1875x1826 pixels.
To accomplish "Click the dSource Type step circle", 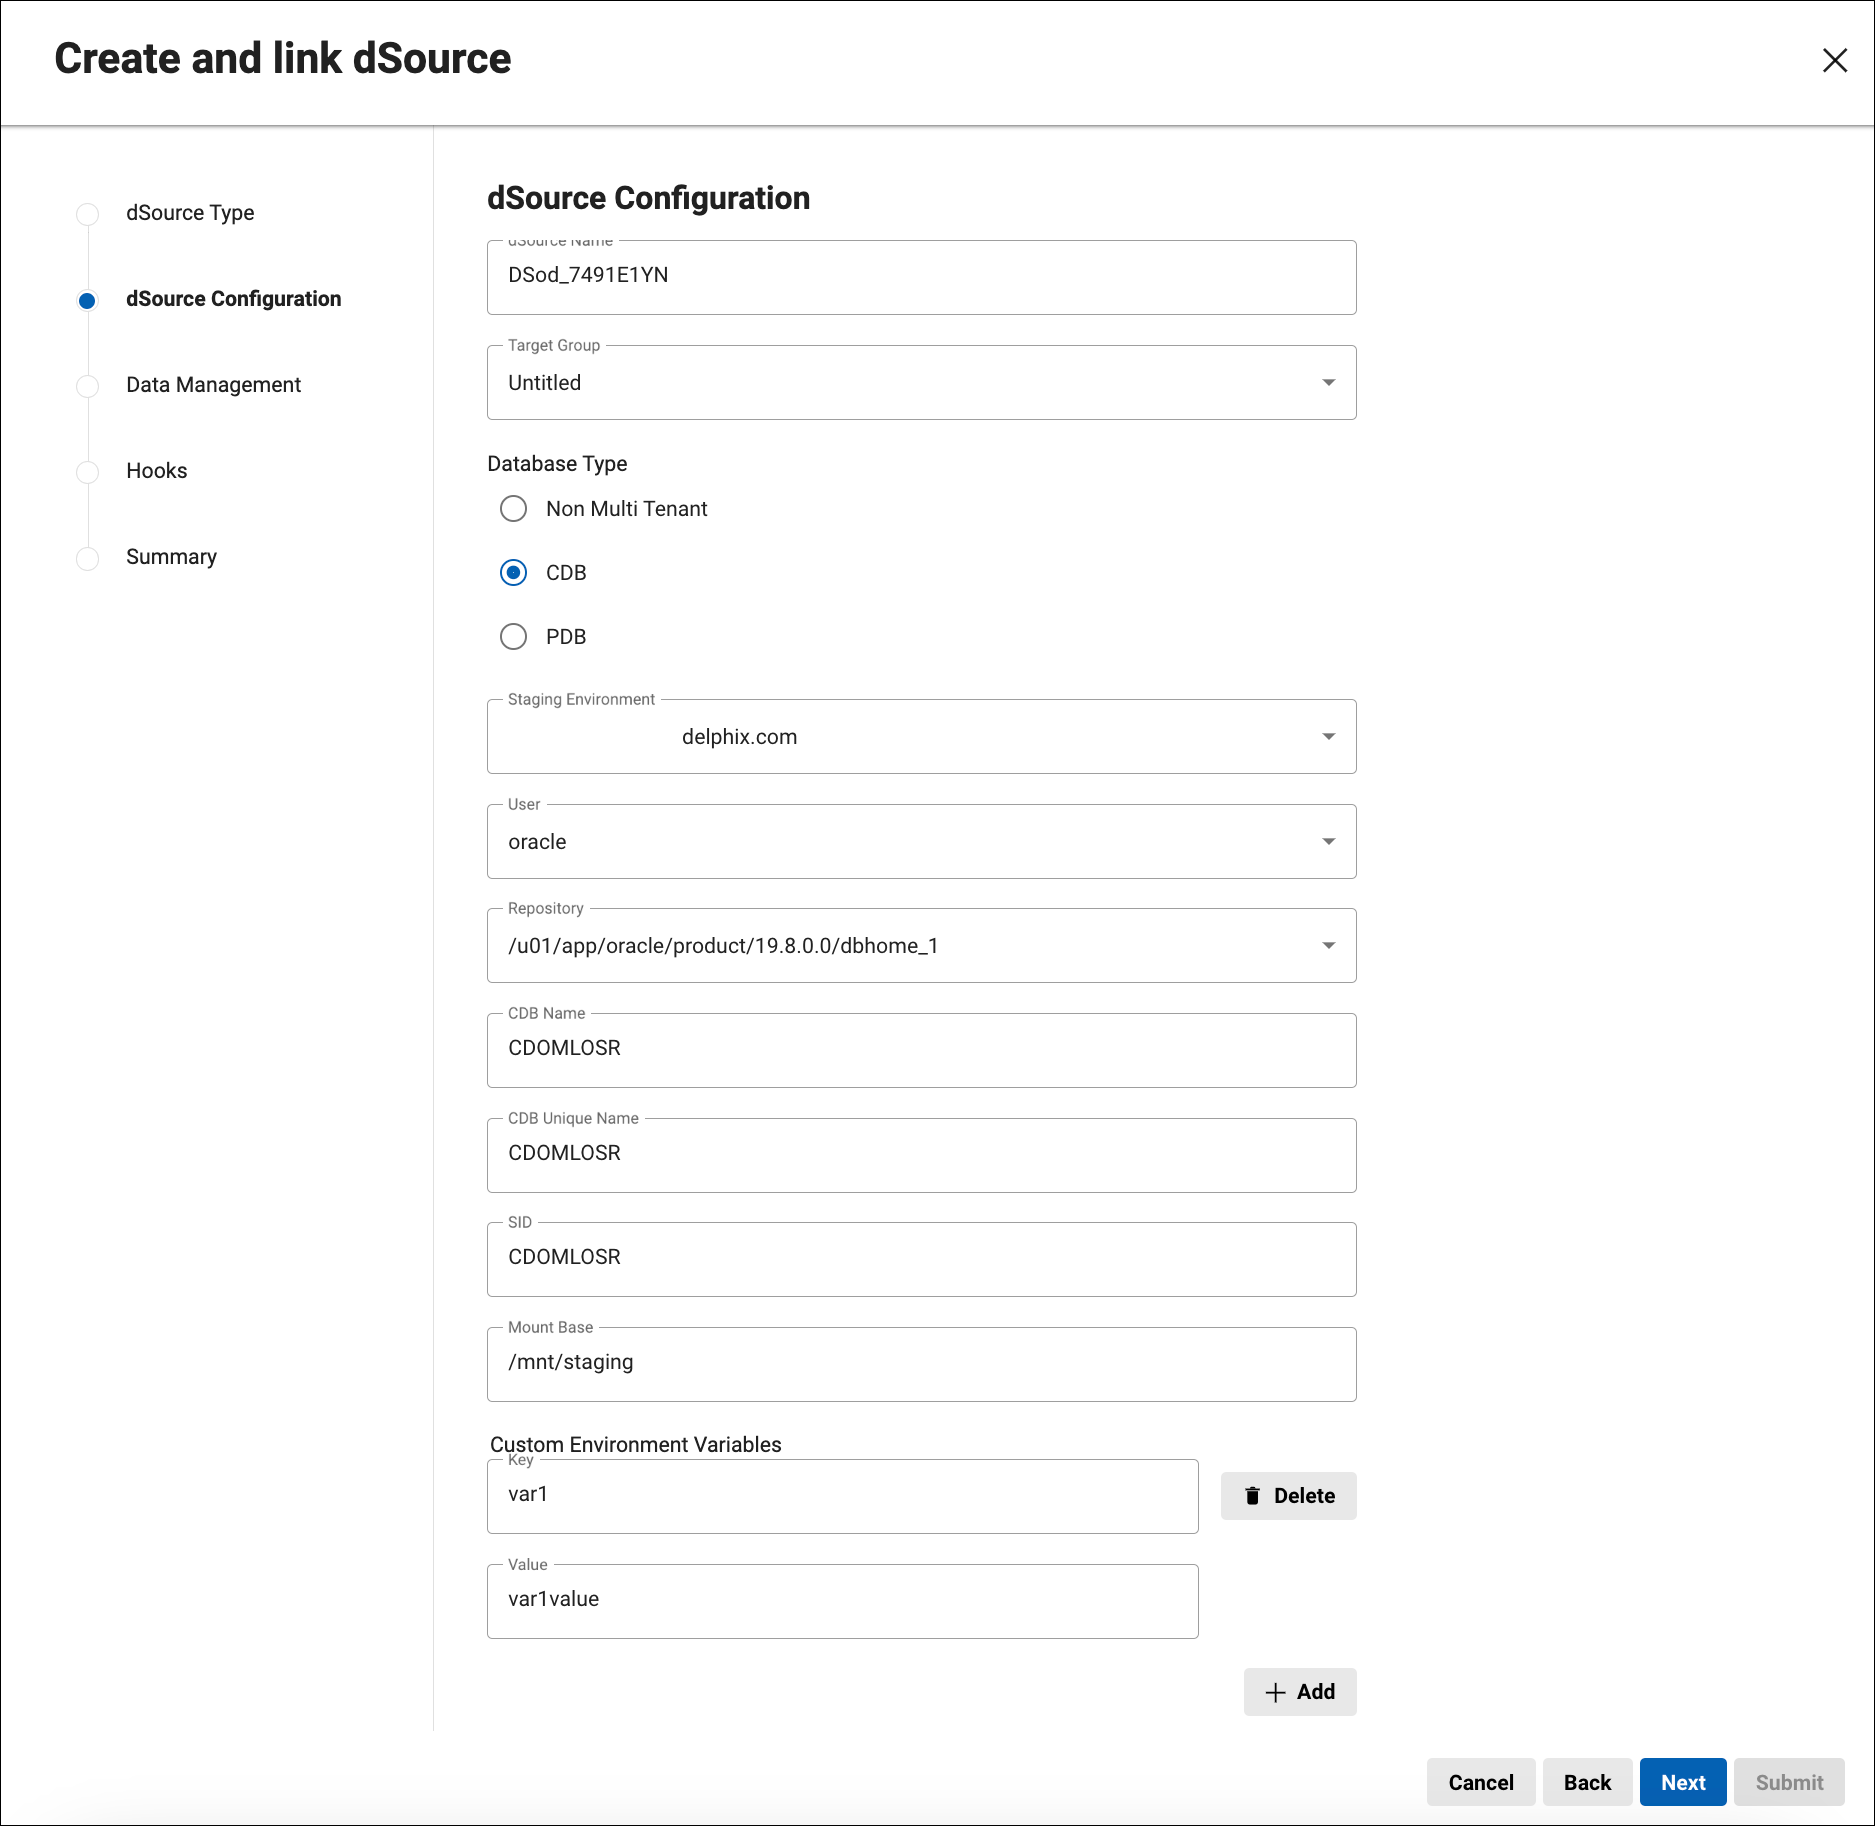I will (88, 213).
